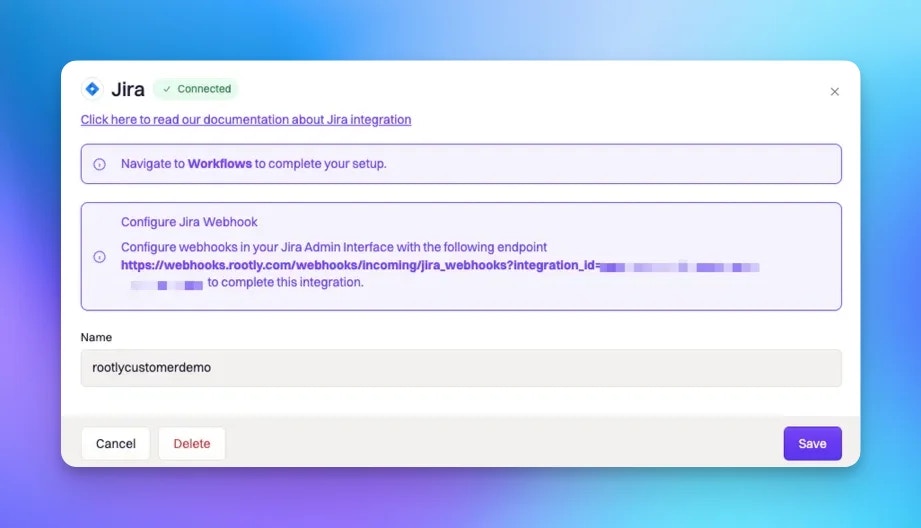Click the Jira logo icon

coord(92,89)
